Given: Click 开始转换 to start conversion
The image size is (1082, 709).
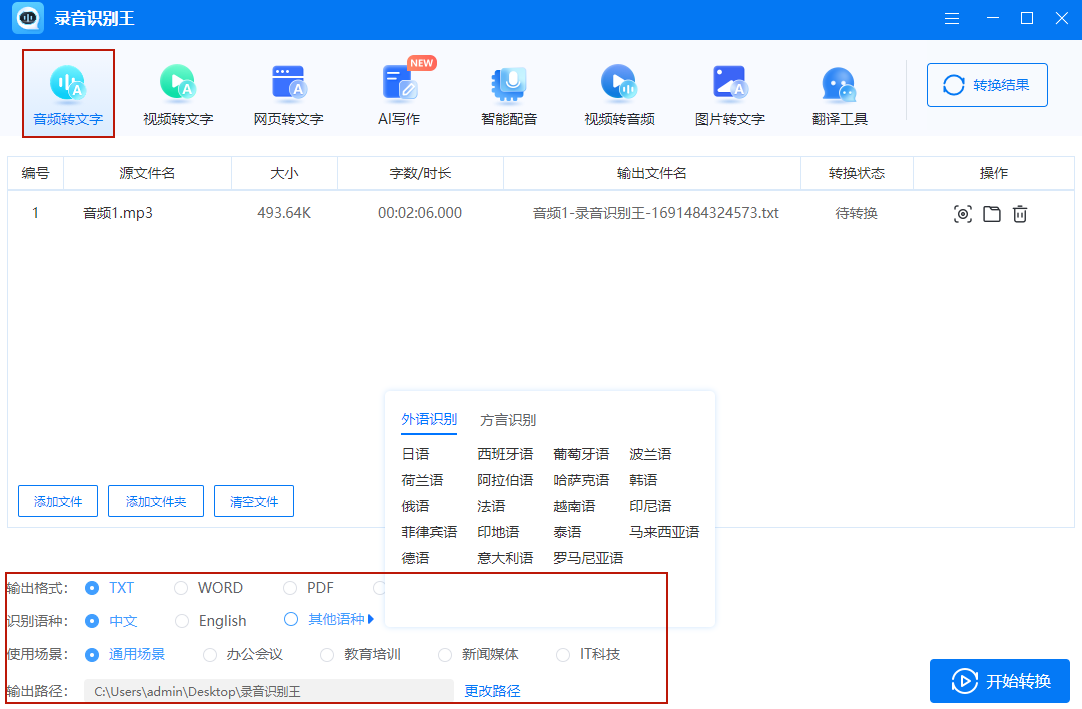Looking at the screenshot, I should pyautogui.click(x=1000, y=681).
